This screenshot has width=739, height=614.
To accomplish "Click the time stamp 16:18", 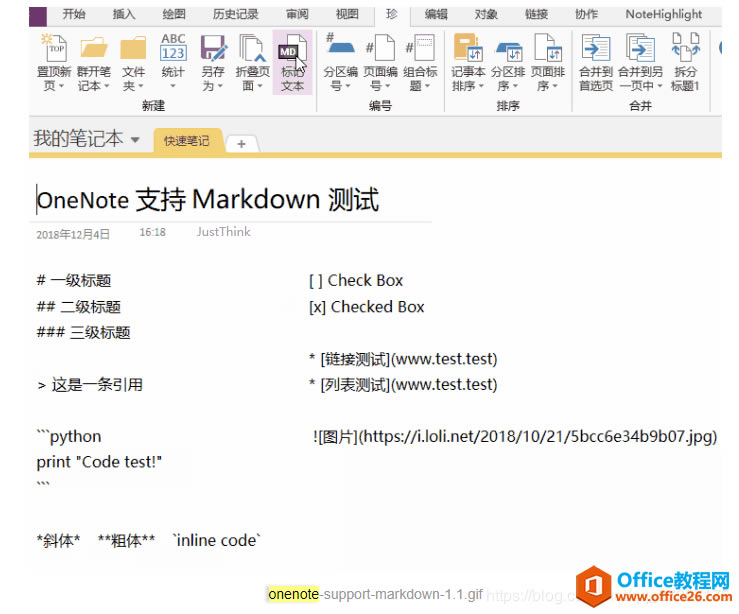I will click(152, 232).
